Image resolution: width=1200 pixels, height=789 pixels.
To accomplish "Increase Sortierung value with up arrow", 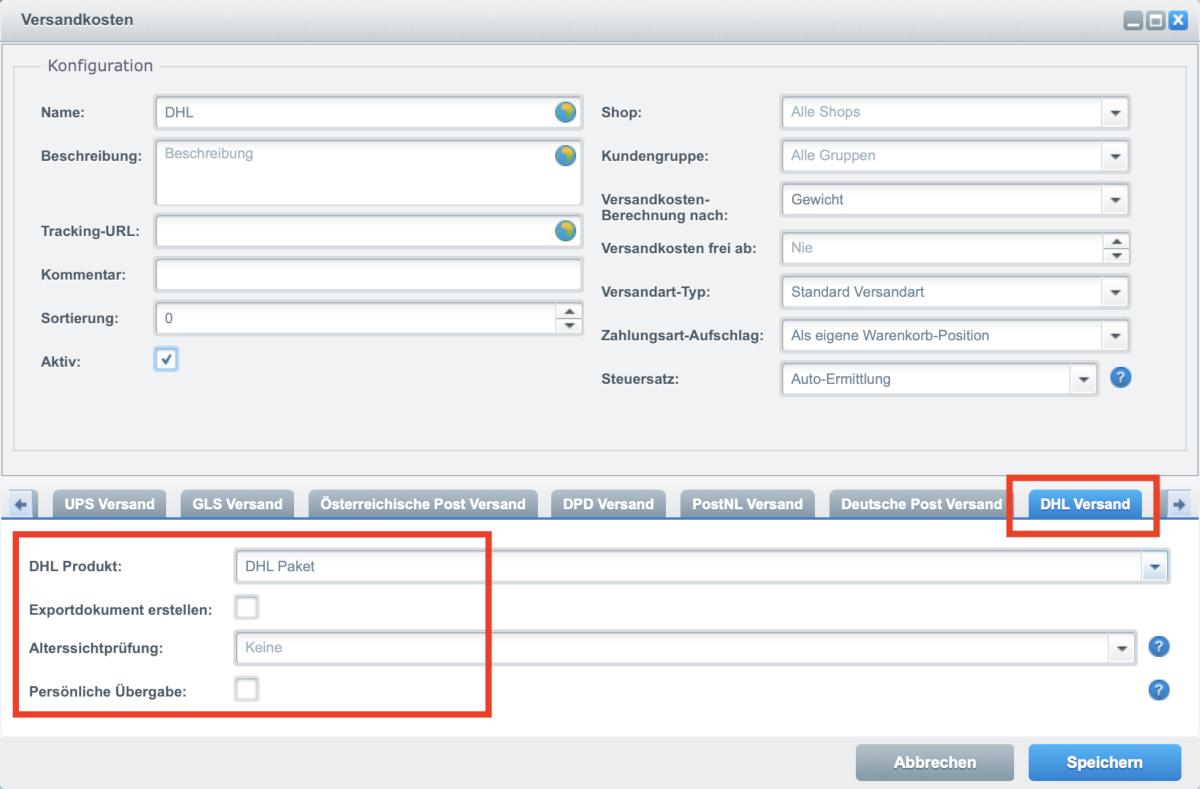I will coord(568,311).
